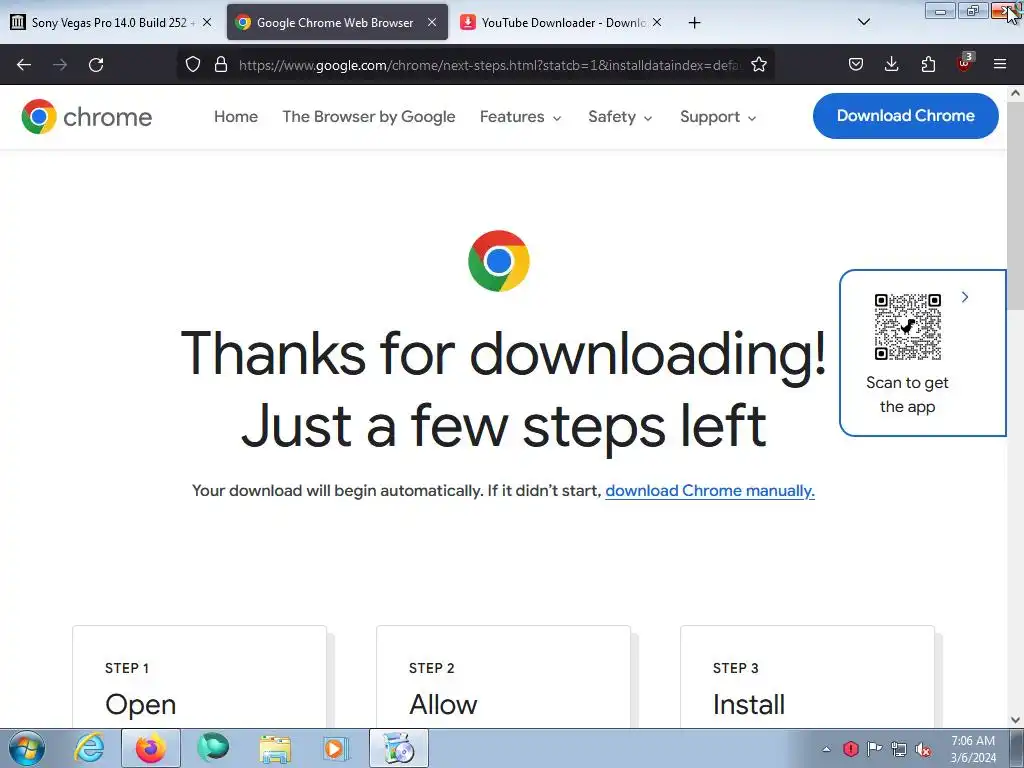Close the Sony Vegas Pro tab

pos(207,22)
